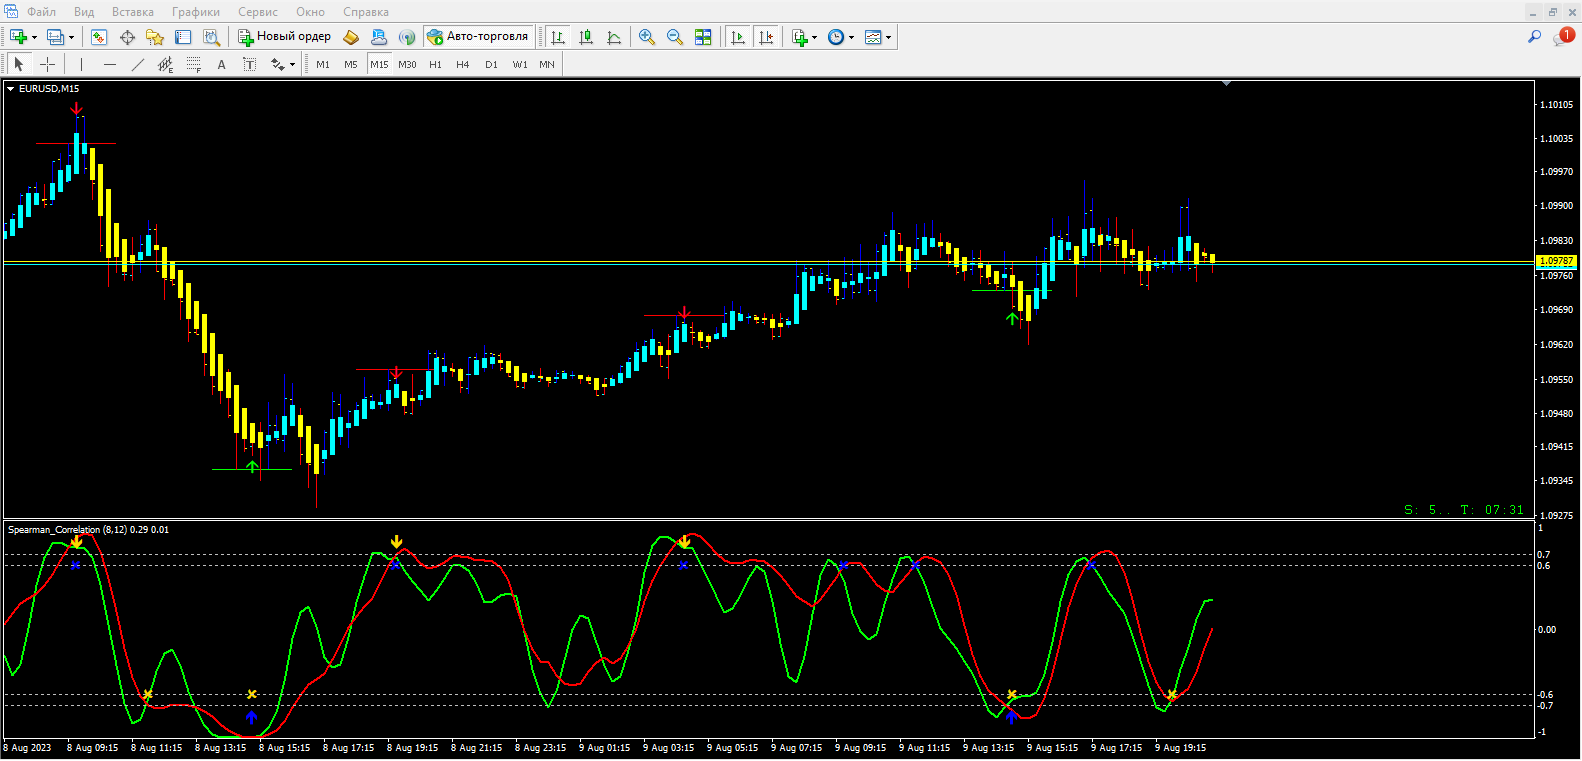This screenshot has height=761, width=1582.
Task: Open the Окно menu
Action: point(311,12)
